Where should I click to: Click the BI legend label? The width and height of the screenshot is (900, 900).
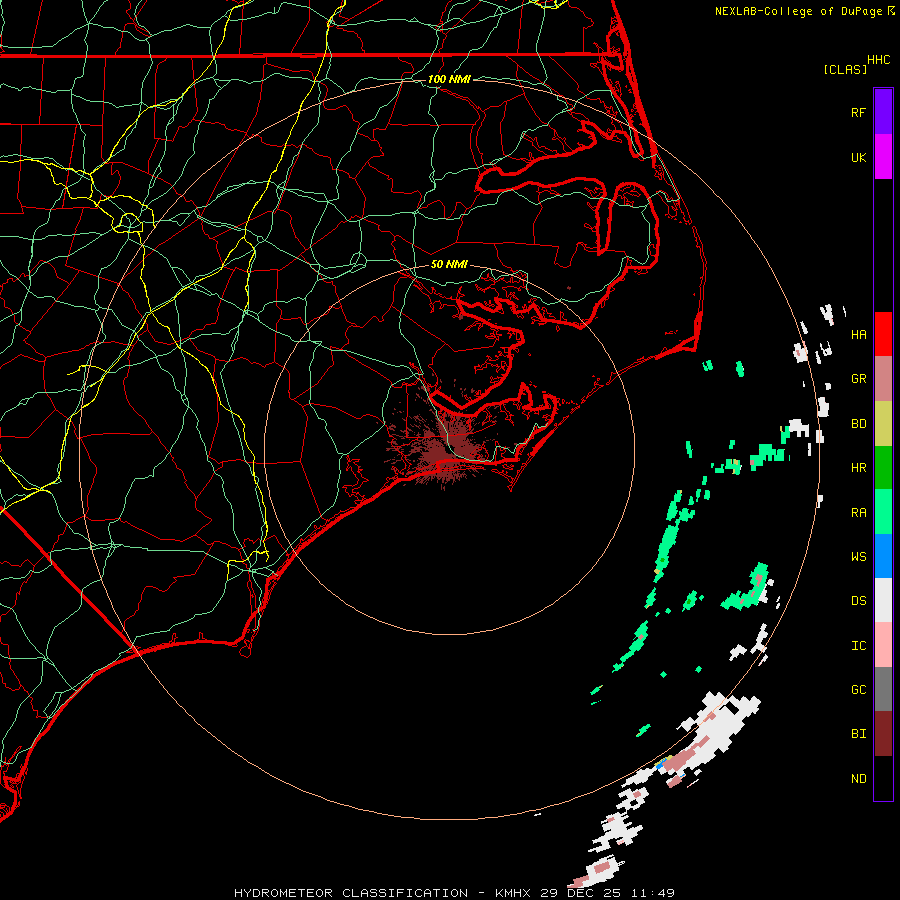[858, 734]
